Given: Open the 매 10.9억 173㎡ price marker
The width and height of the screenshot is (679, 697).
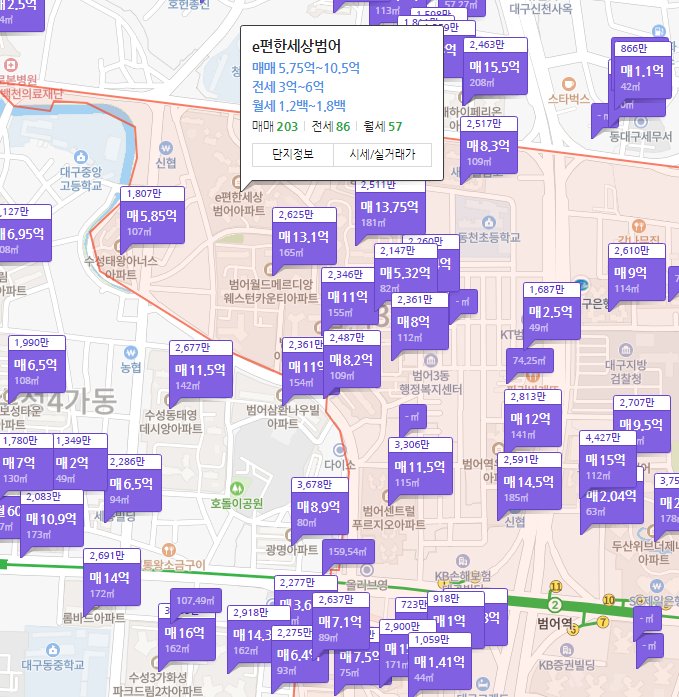Looking at the screenshot, I should coord(52,519).
